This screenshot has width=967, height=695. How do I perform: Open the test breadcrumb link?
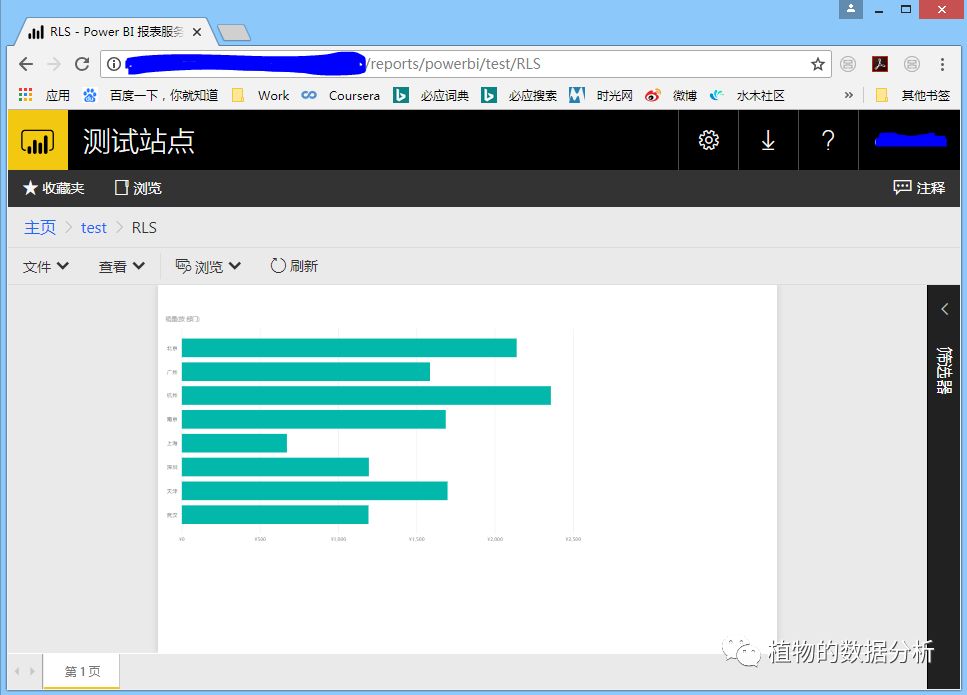pos(94,228)
